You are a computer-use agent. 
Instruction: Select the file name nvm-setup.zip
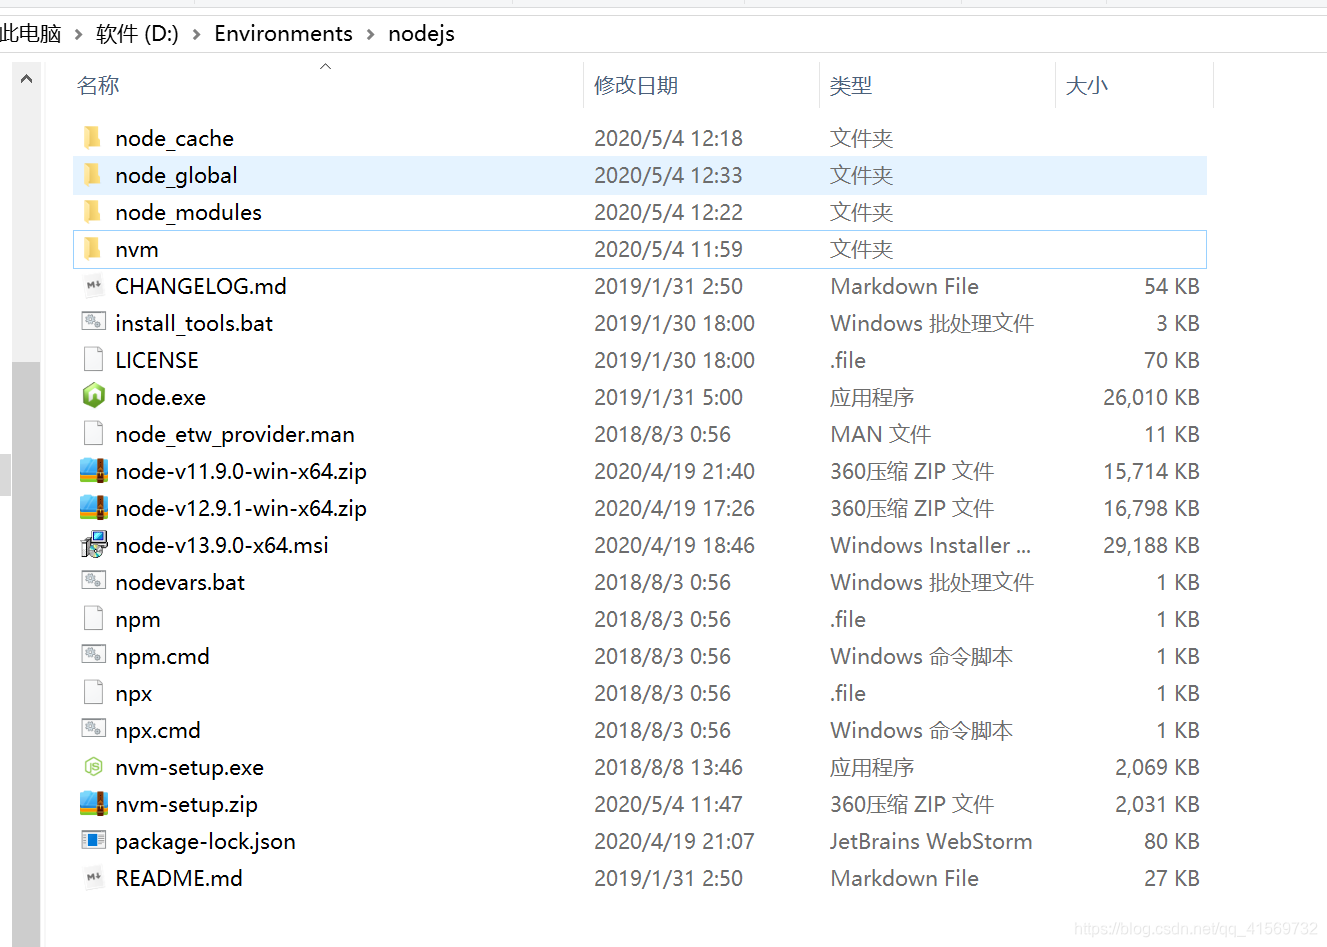[186, 804]
